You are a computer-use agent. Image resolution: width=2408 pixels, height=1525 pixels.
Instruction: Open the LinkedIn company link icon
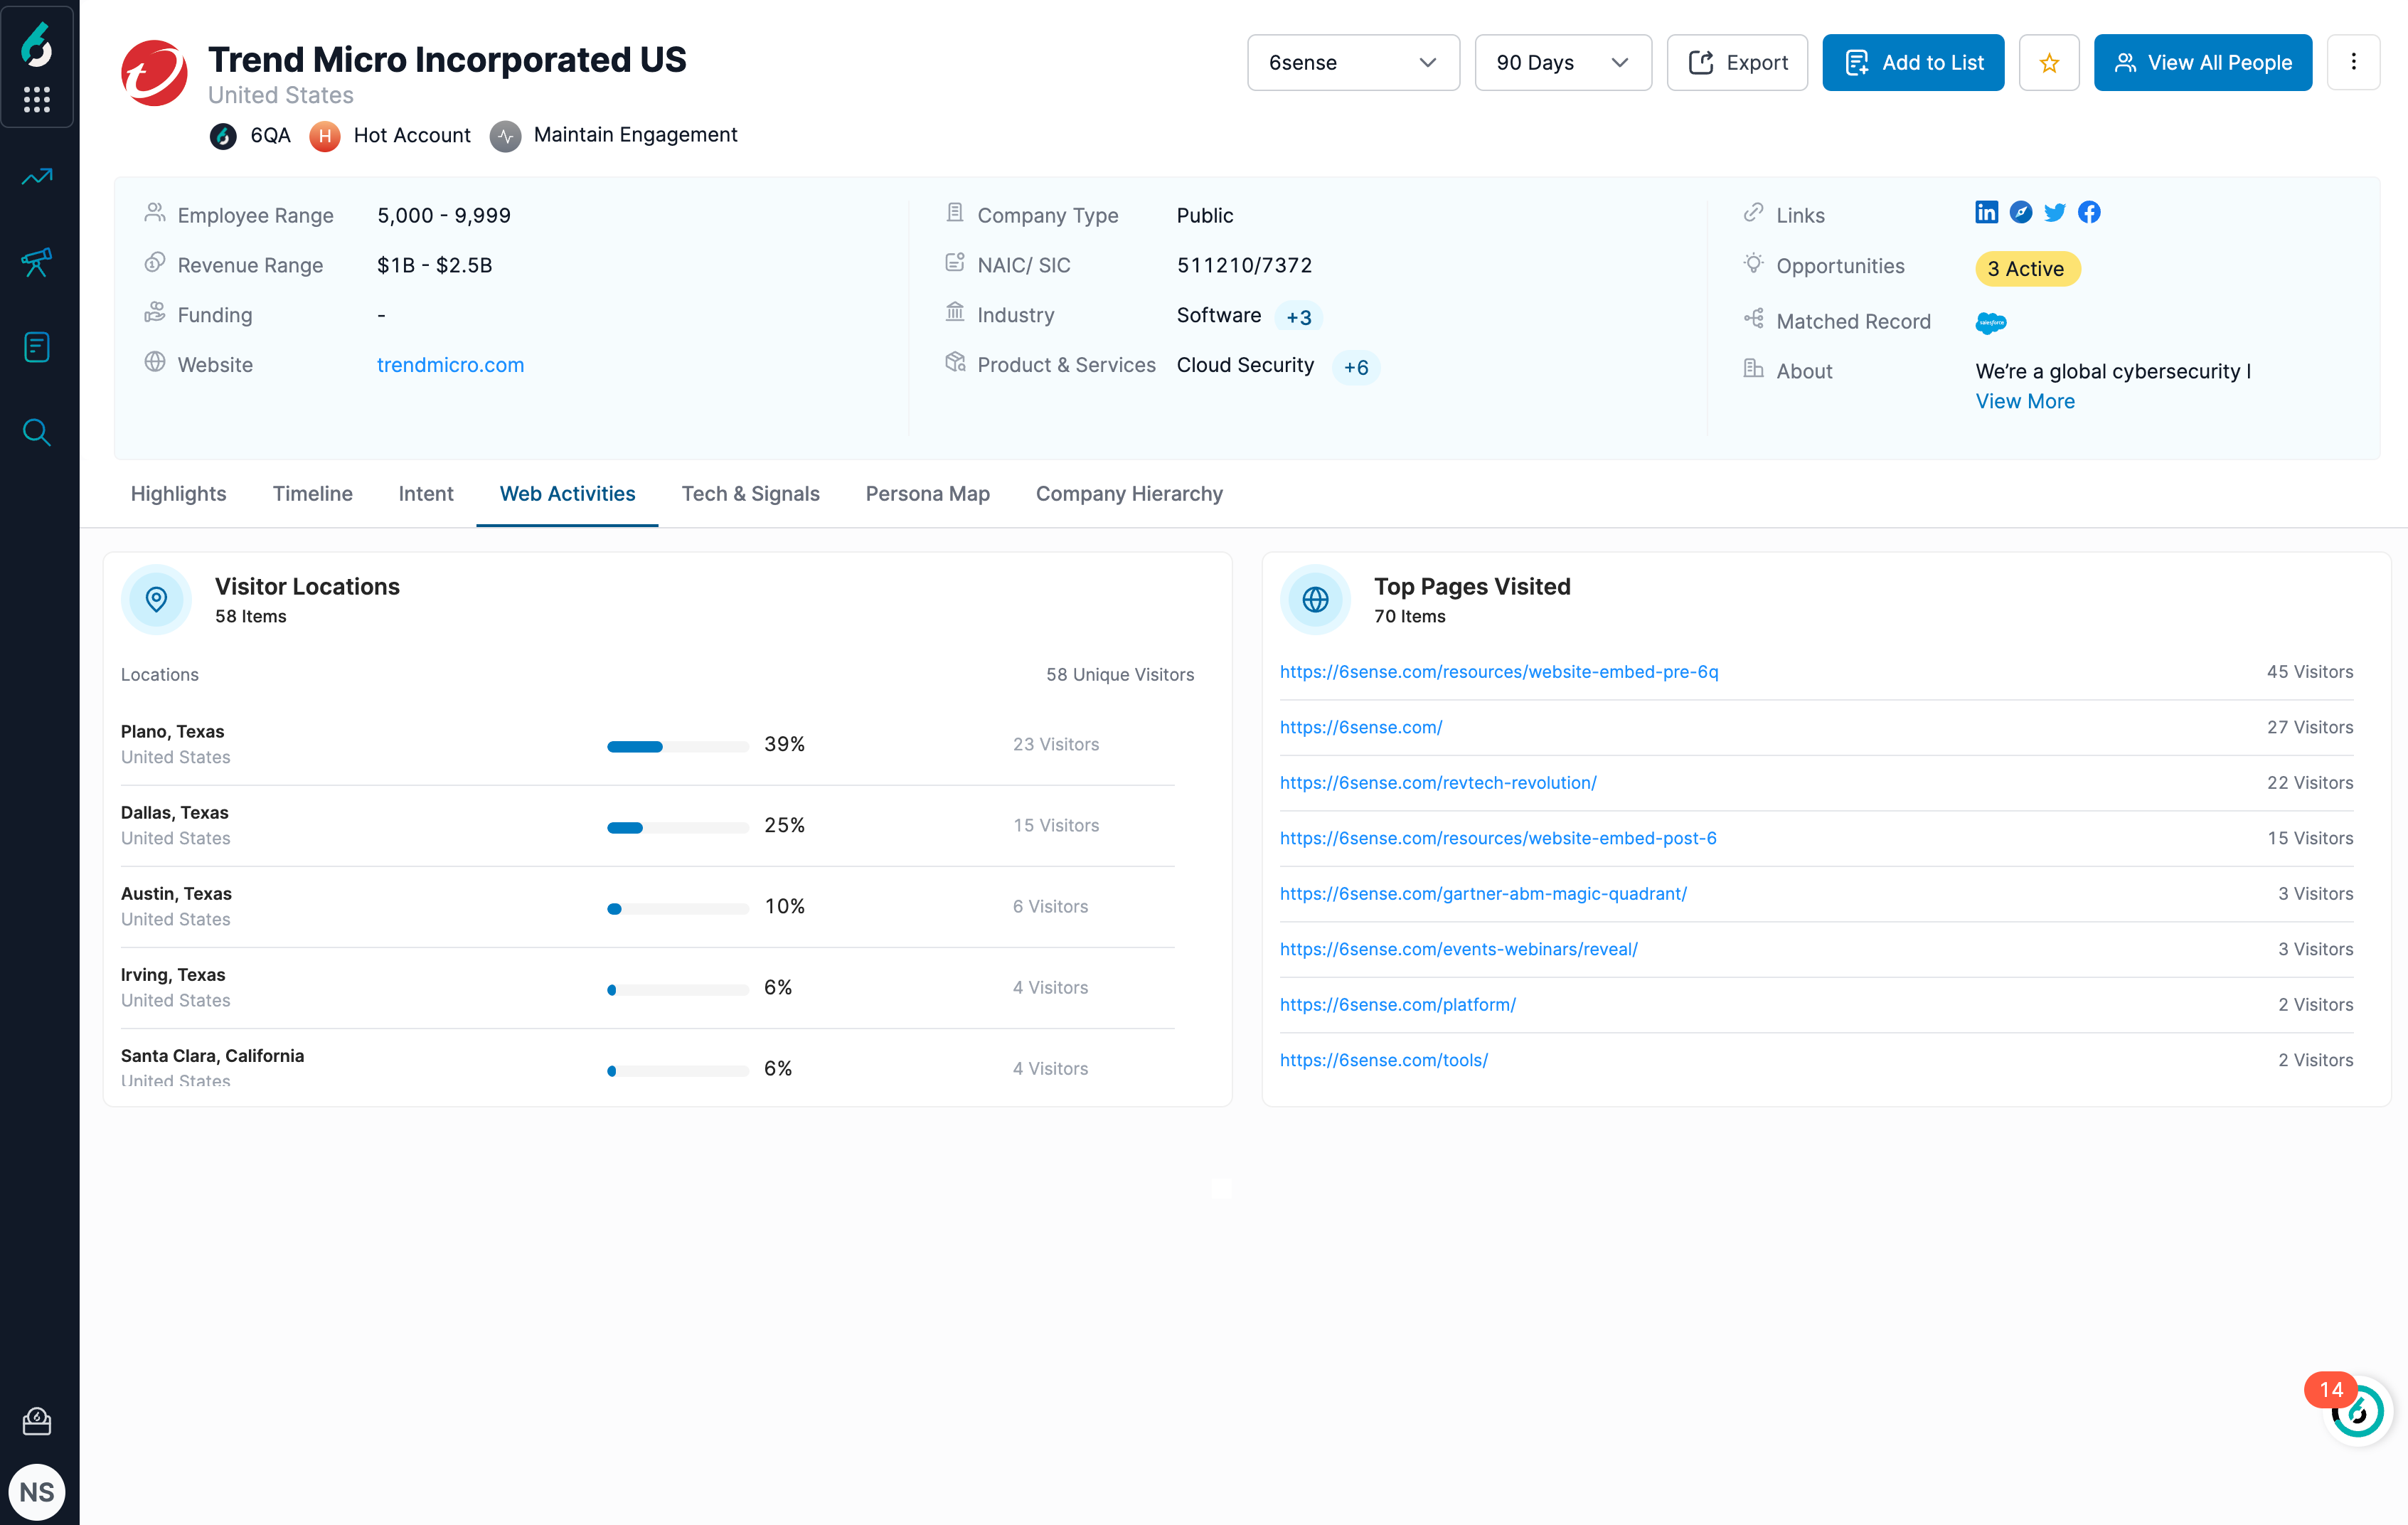point(1986,212)
